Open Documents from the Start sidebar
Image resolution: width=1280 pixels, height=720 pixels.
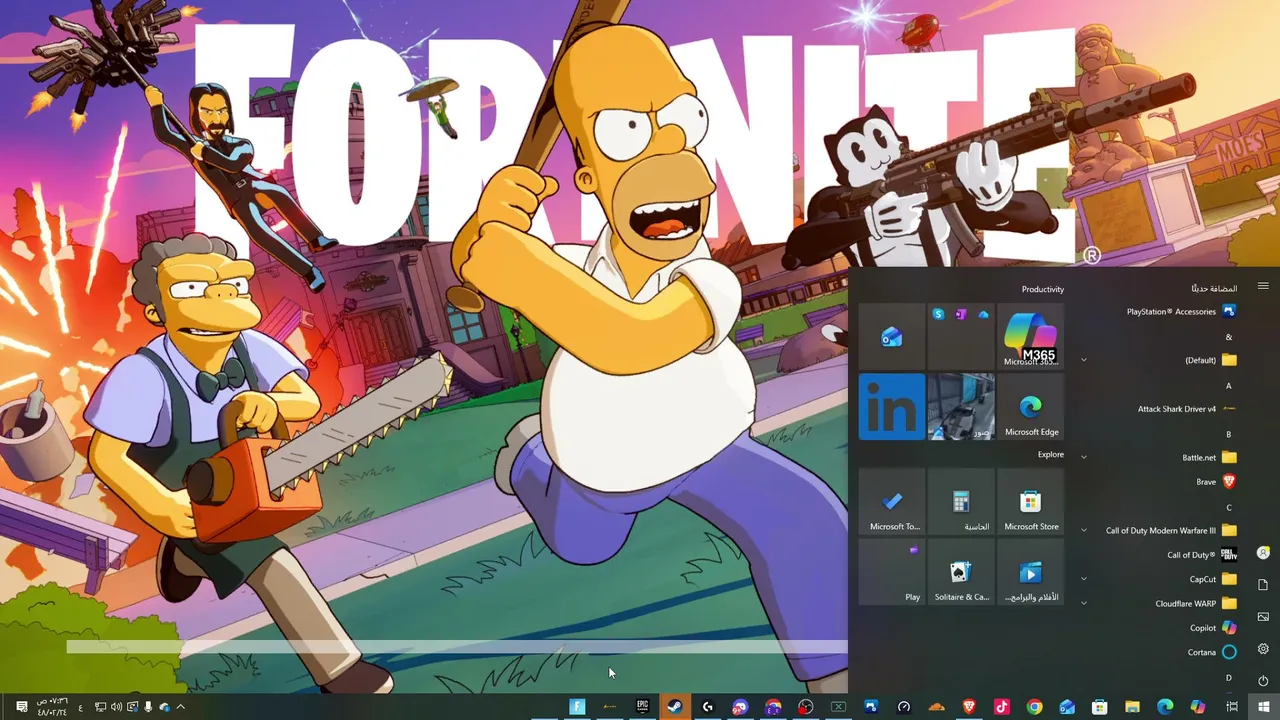(x=1263, y=585)
